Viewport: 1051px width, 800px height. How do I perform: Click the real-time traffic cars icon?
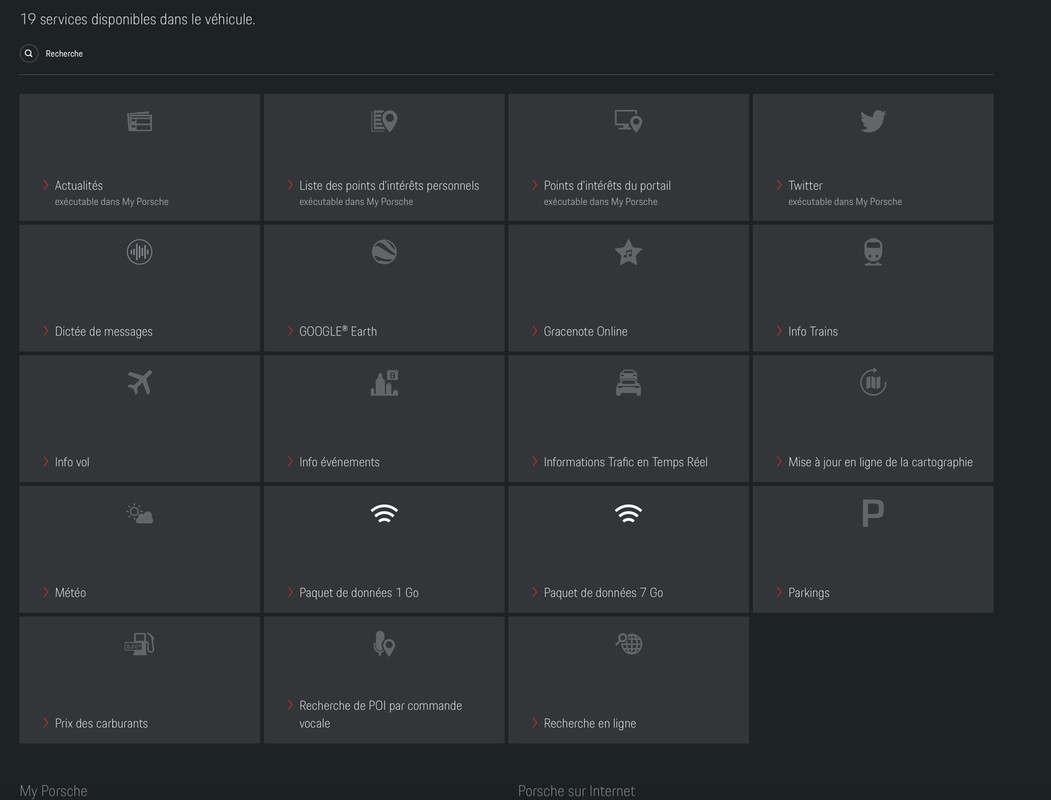[628, 383]
